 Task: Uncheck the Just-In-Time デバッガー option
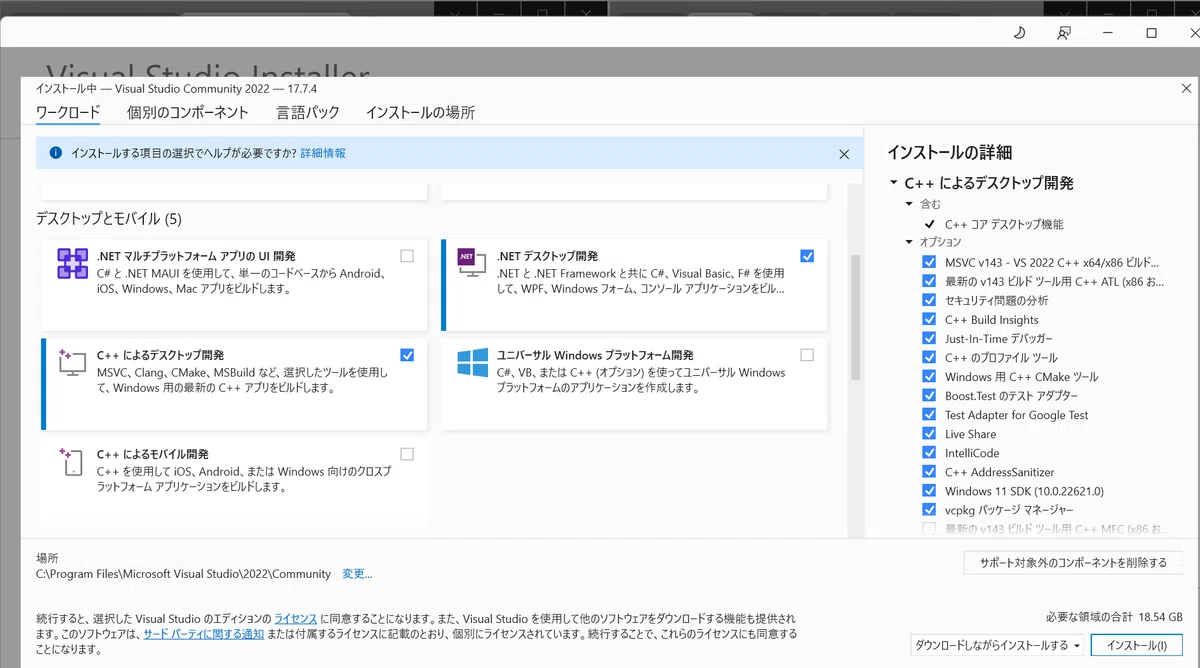pyautogui.click(x=929, y=339)
